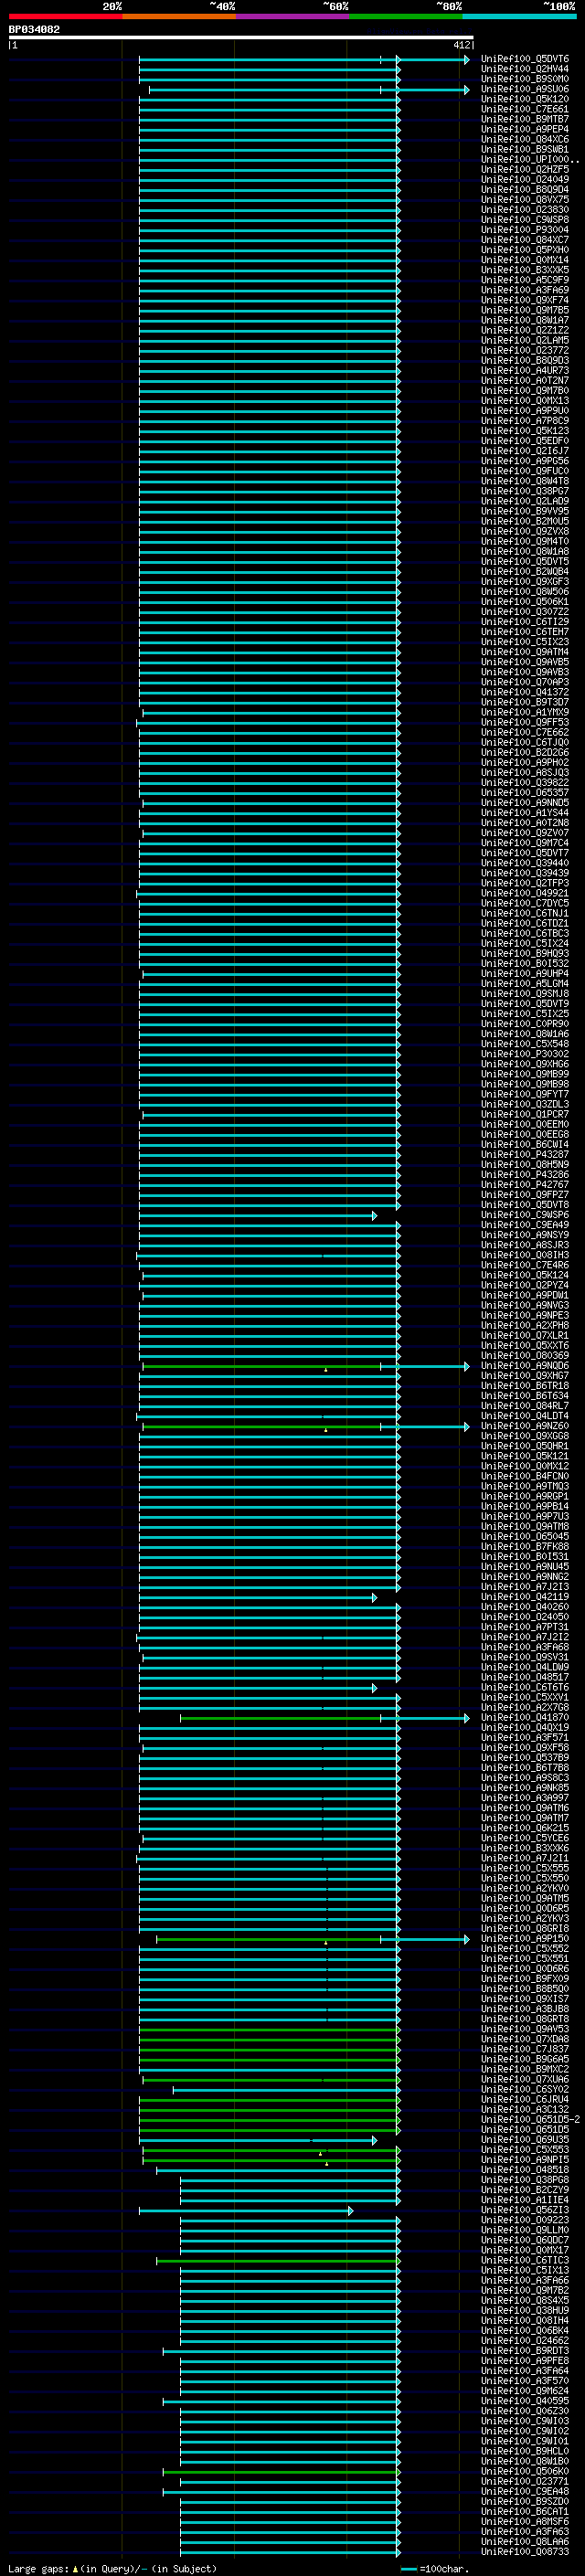Select the UniRef100_C7E4R6 label
Screen dimensions: 585x2576
(525, 1265)
